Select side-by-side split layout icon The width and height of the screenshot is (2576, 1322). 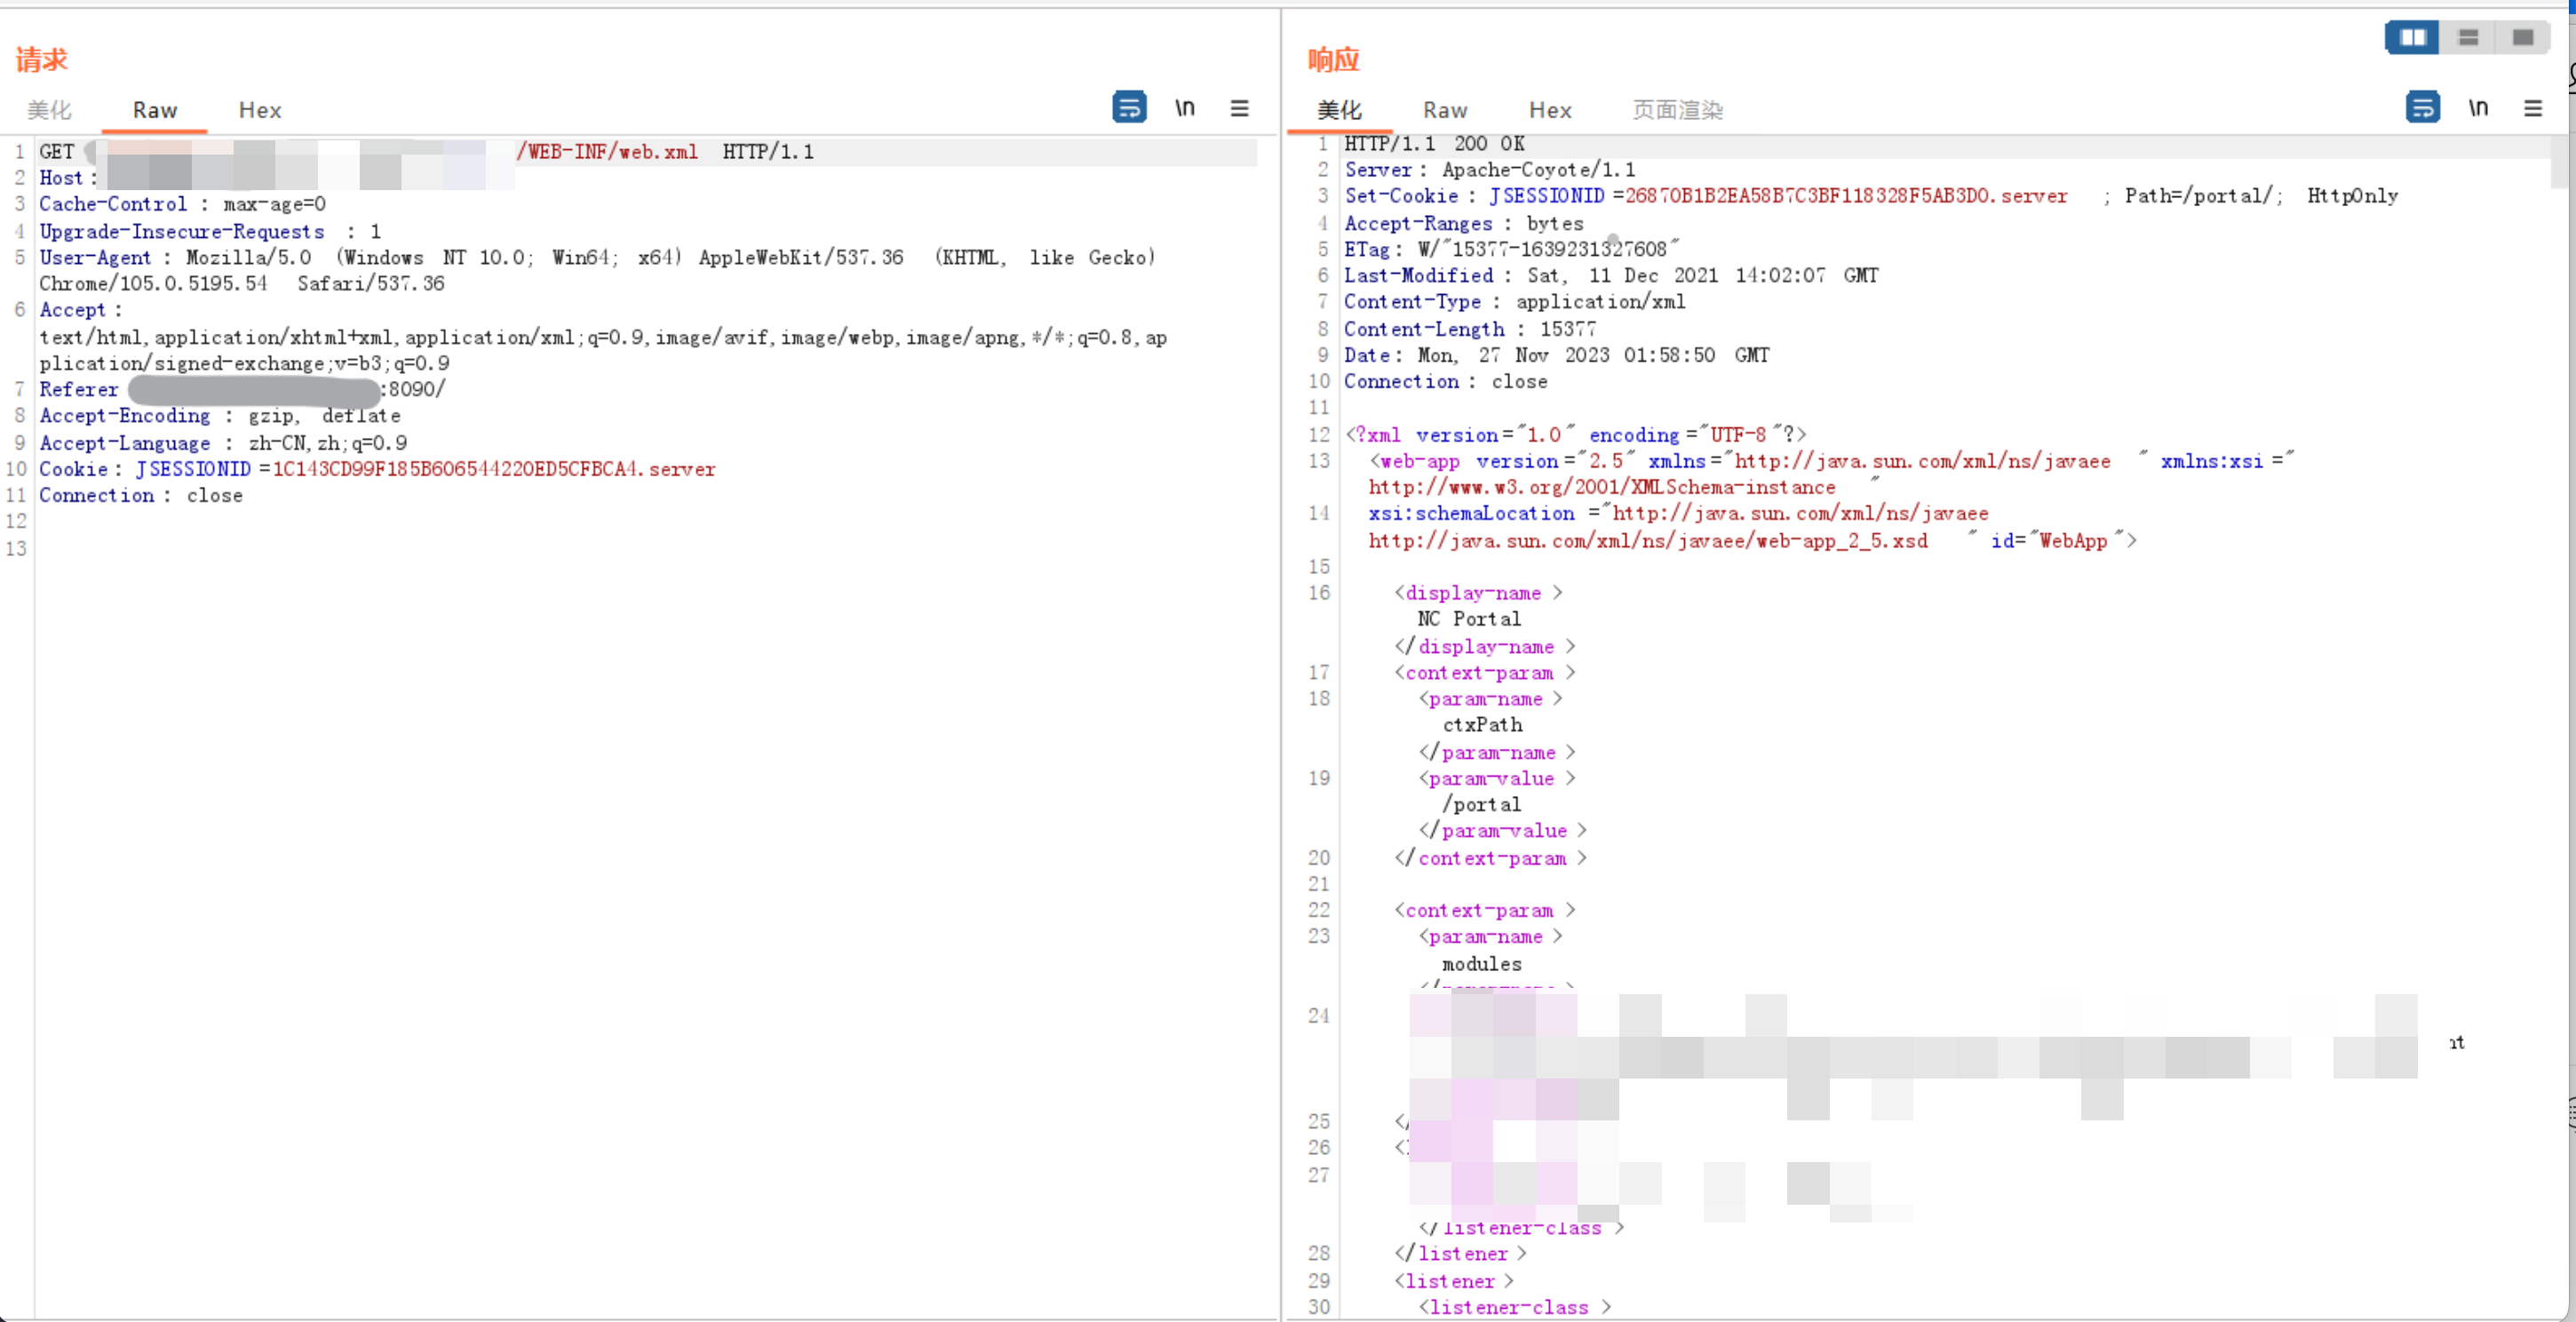click(2412, 37)
